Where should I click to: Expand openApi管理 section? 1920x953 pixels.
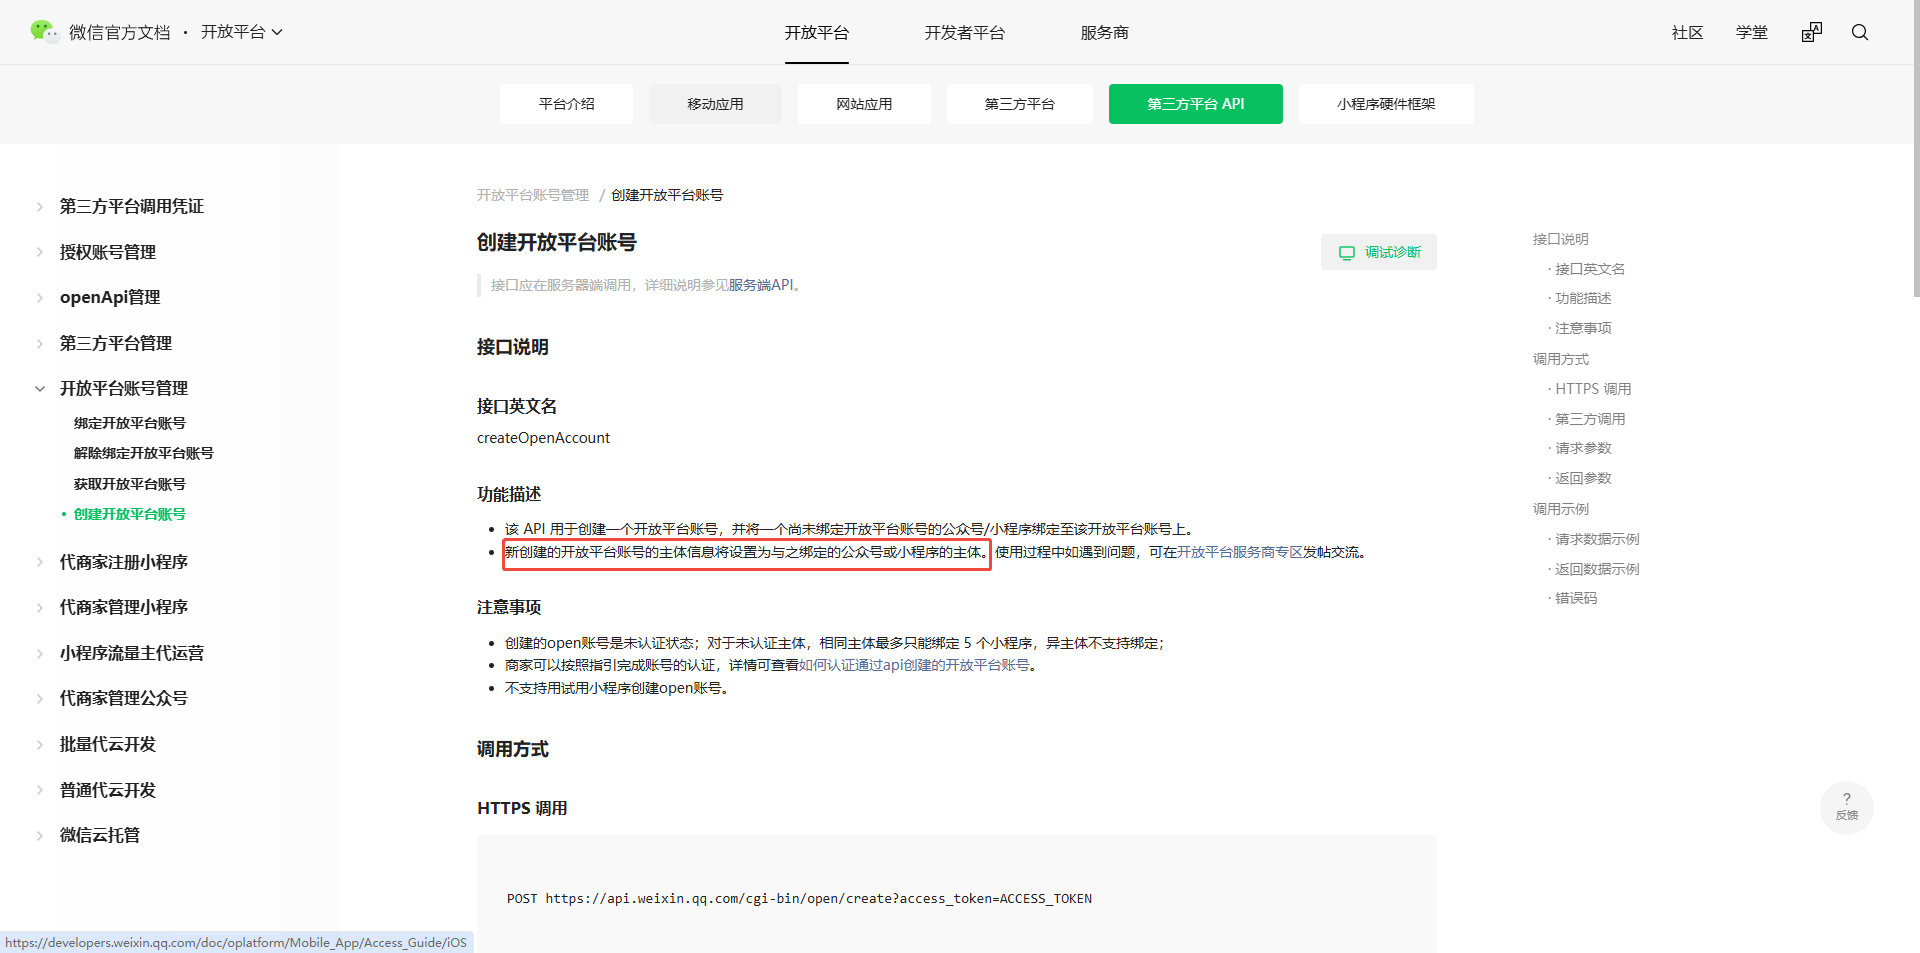(109, 297)
